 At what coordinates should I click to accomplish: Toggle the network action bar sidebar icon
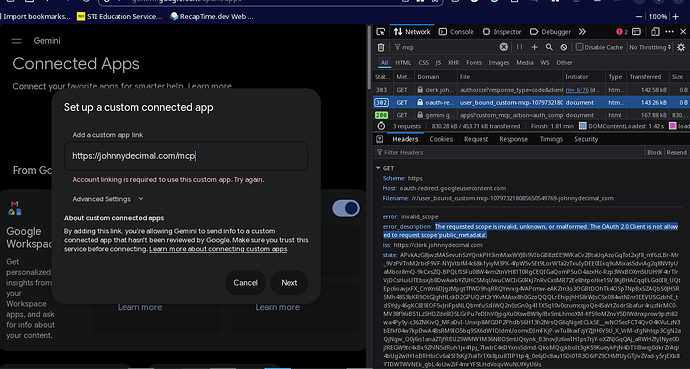tap(379, 139)
